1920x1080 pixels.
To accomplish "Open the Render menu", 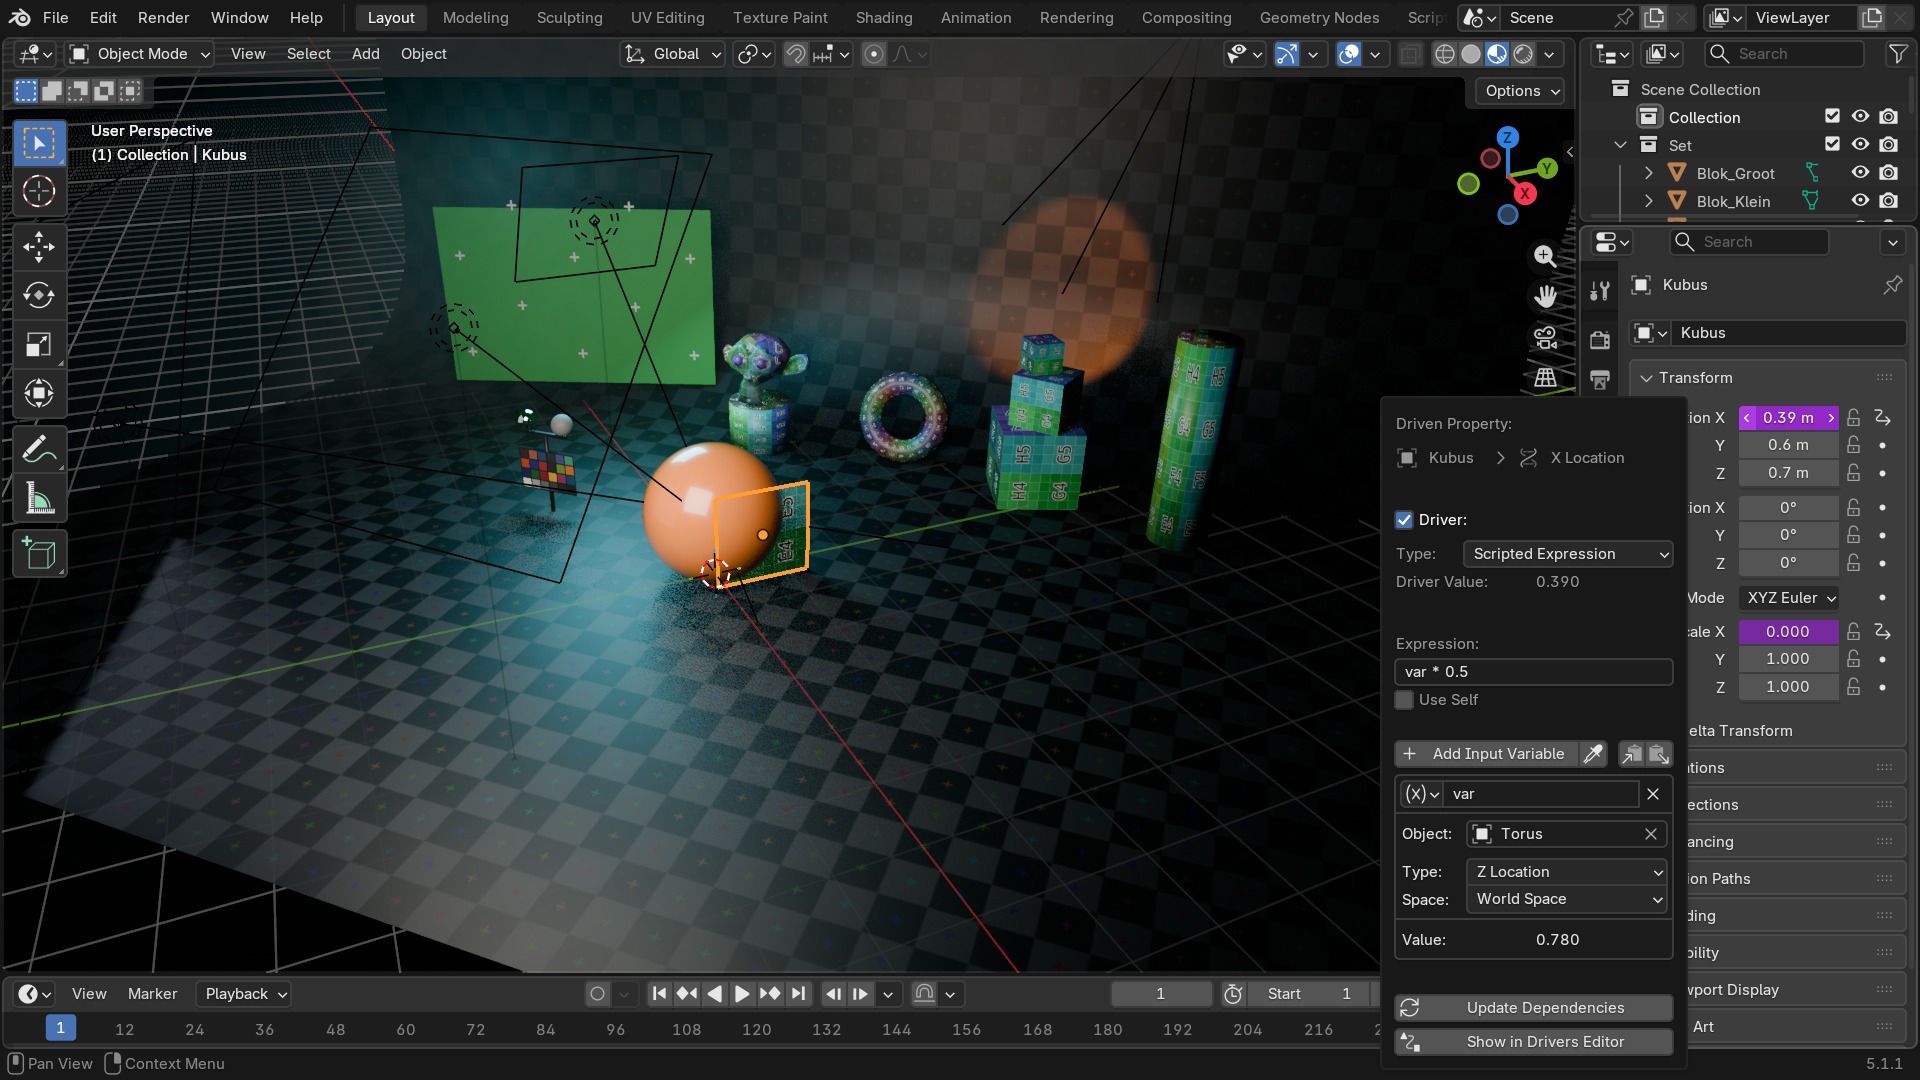I will (164, 18).
